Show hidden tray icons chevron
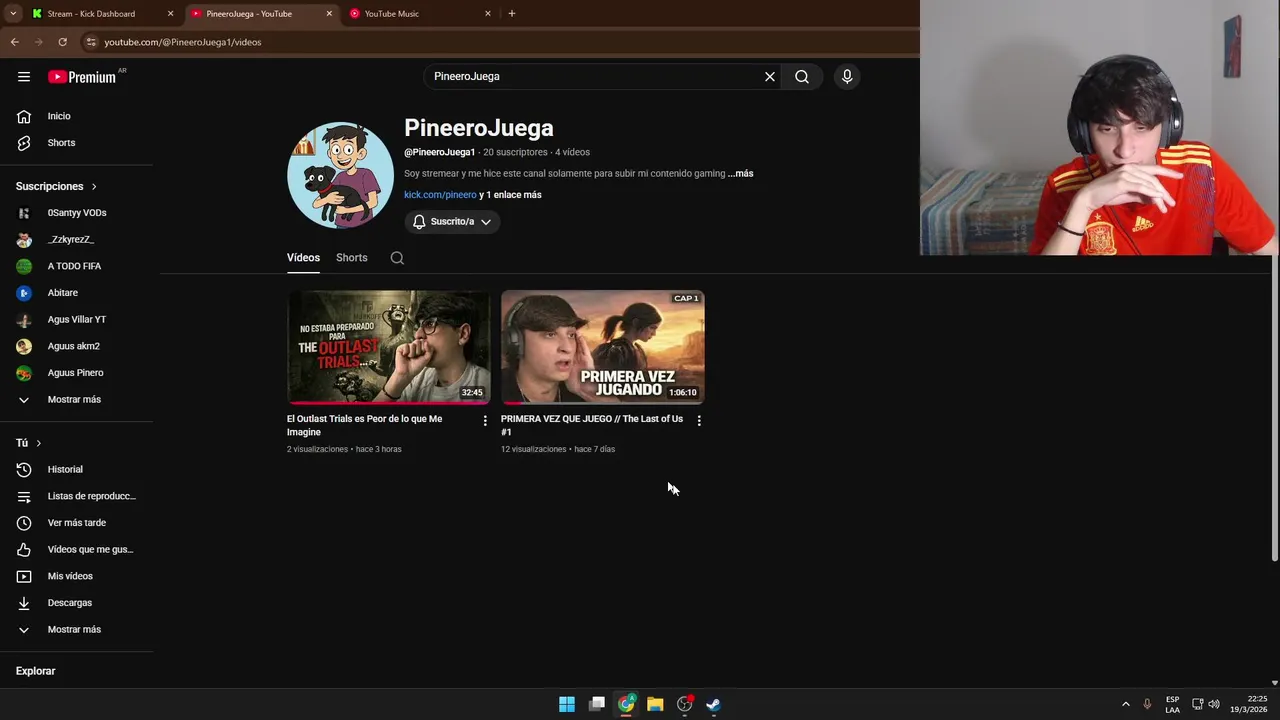1280x720 pixels. (x=1125, y=704)
